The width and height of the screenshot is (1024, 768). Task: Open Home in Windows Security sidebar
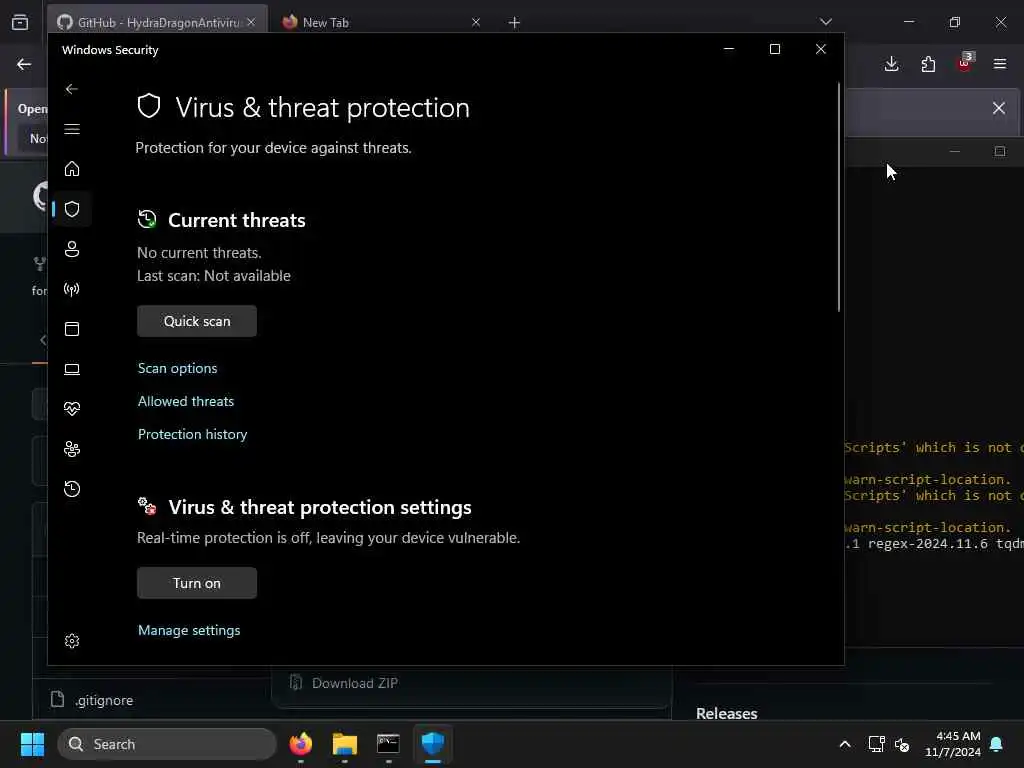(72, 169)
